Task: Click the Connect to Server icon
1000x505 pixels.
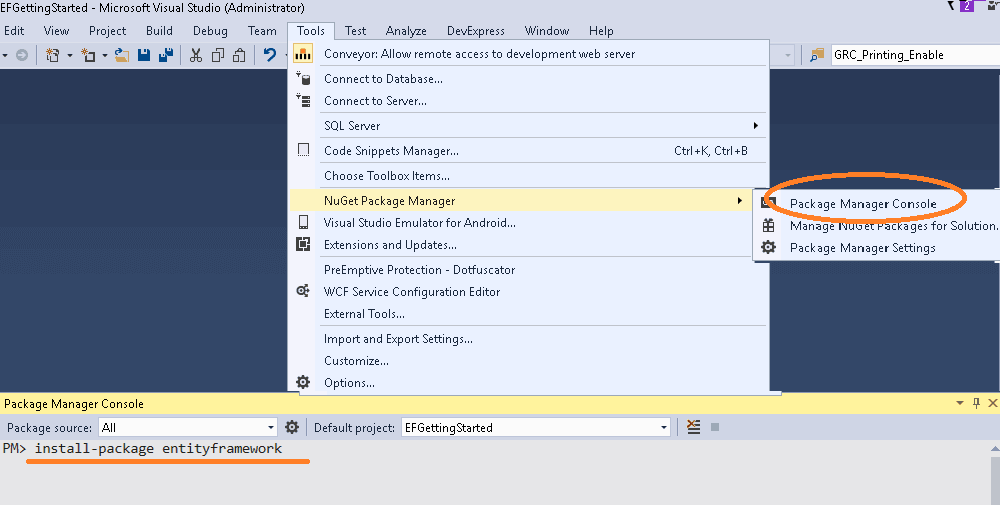Action: (x=303, y=100)
